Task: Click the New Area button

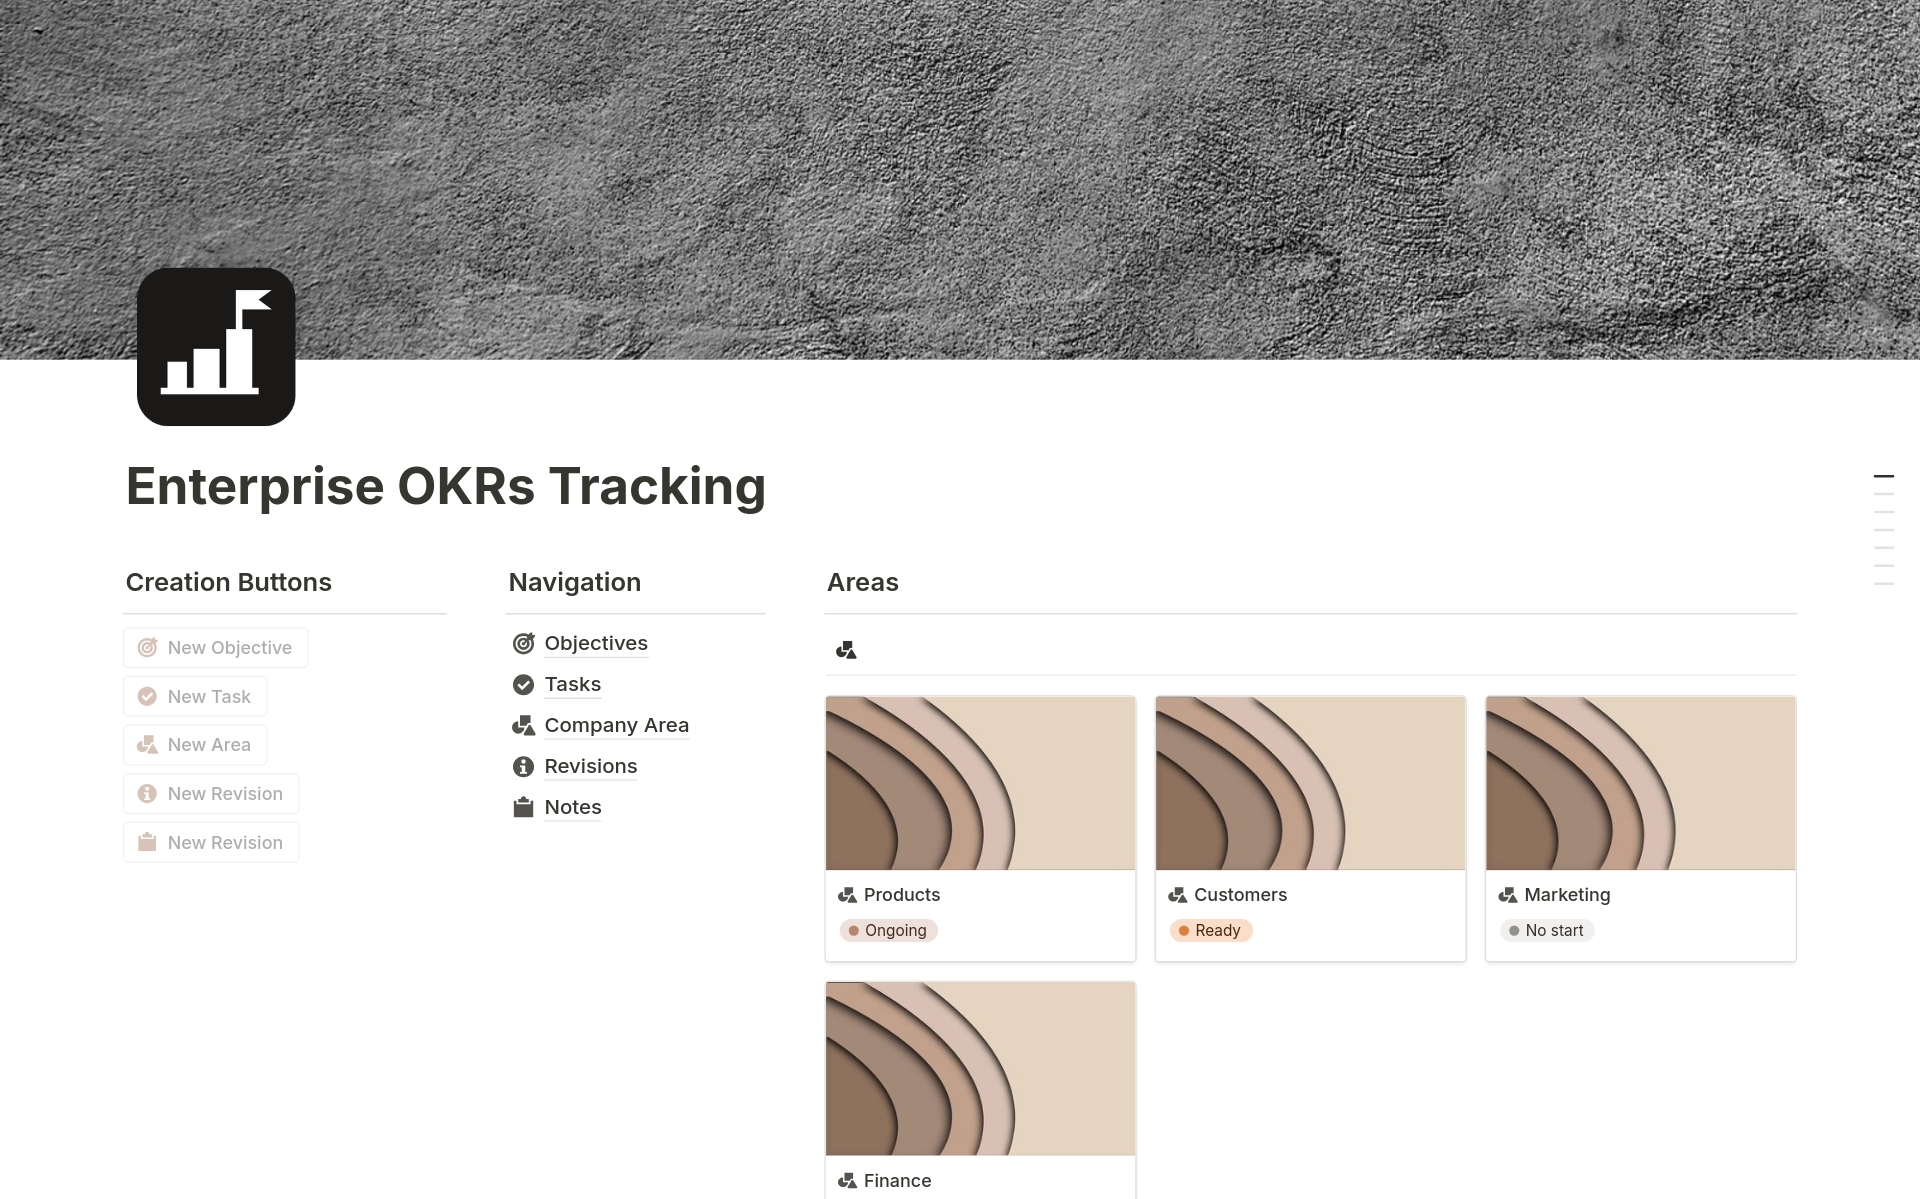Action: point(194,744)
